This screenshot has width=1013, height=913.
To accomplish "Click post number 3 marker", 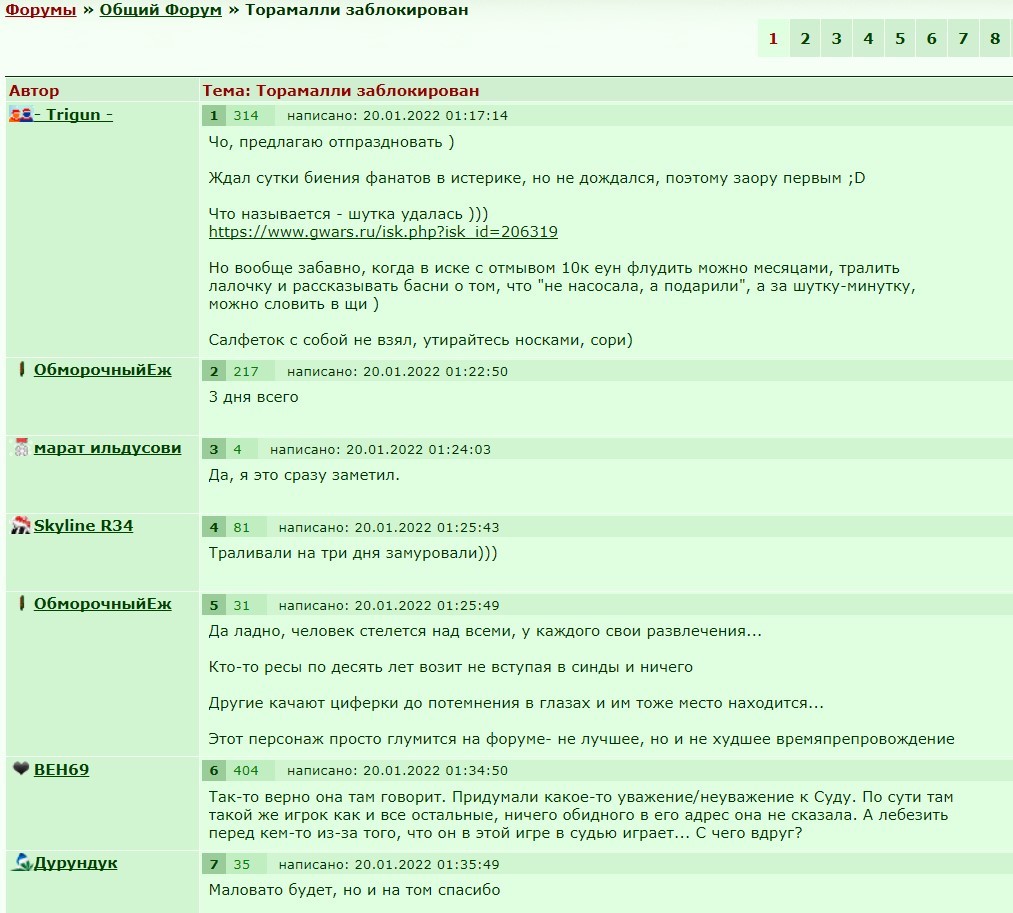I will pos(214,450).
